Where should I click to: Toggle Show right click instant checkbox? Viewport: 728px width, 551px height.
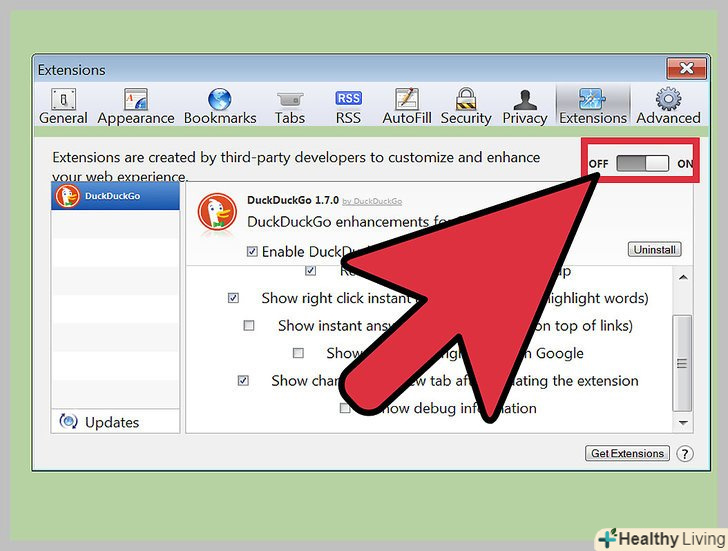233,298
